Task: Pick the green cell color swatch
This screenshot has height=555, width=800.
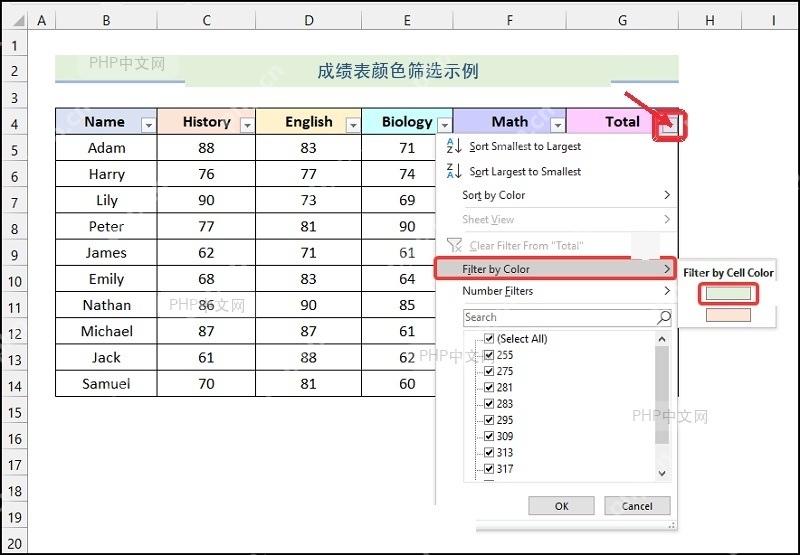Action: click(x=728, y=293)
